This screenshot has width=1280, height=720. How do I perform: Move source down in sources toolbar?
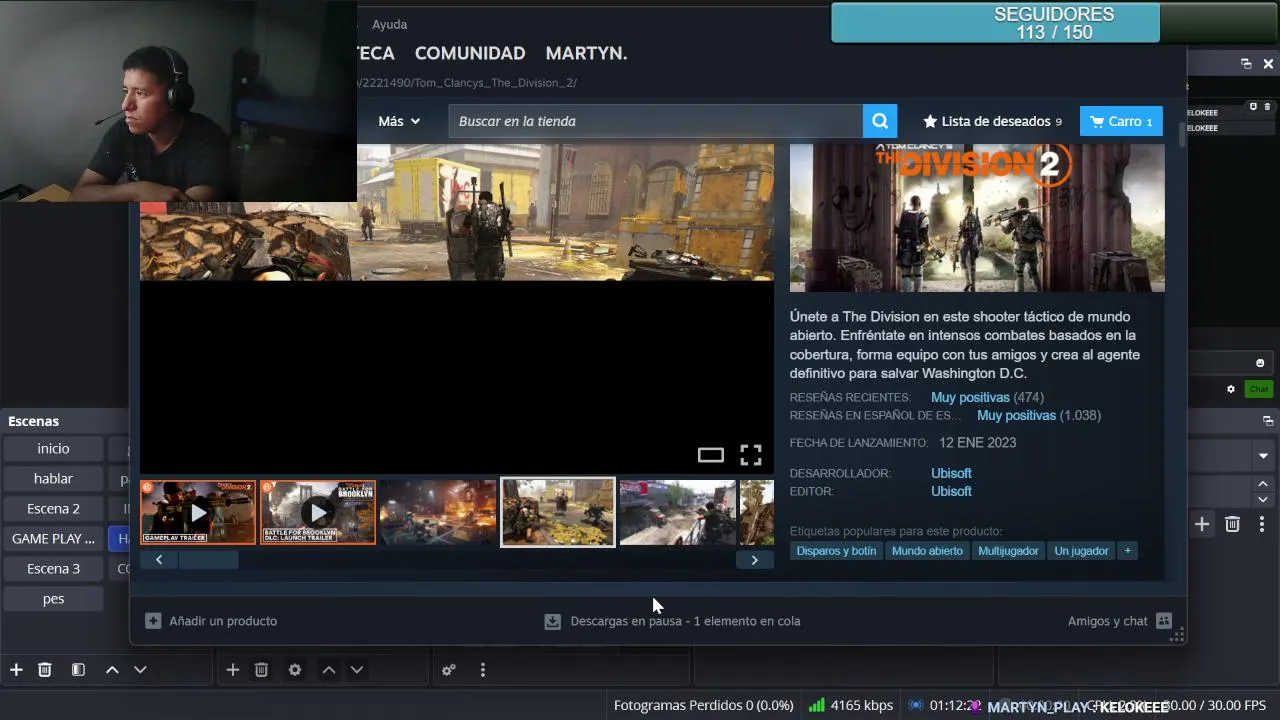[356, 670]
